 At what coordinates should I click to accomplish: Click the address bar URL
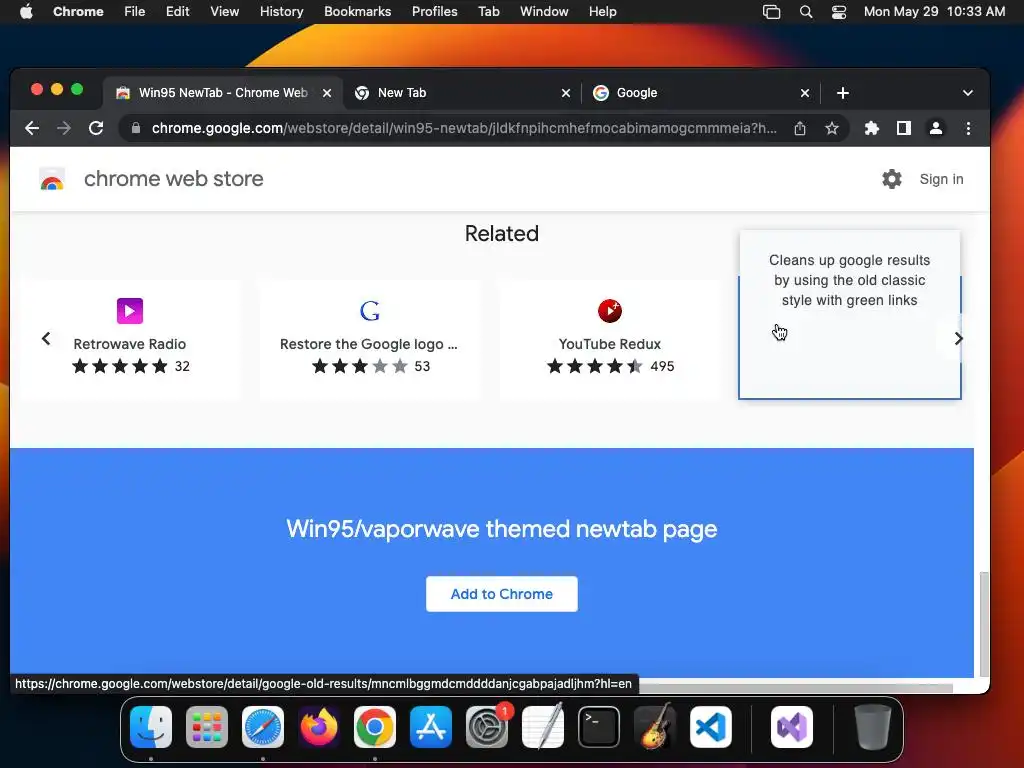click(x=464, y=128)
